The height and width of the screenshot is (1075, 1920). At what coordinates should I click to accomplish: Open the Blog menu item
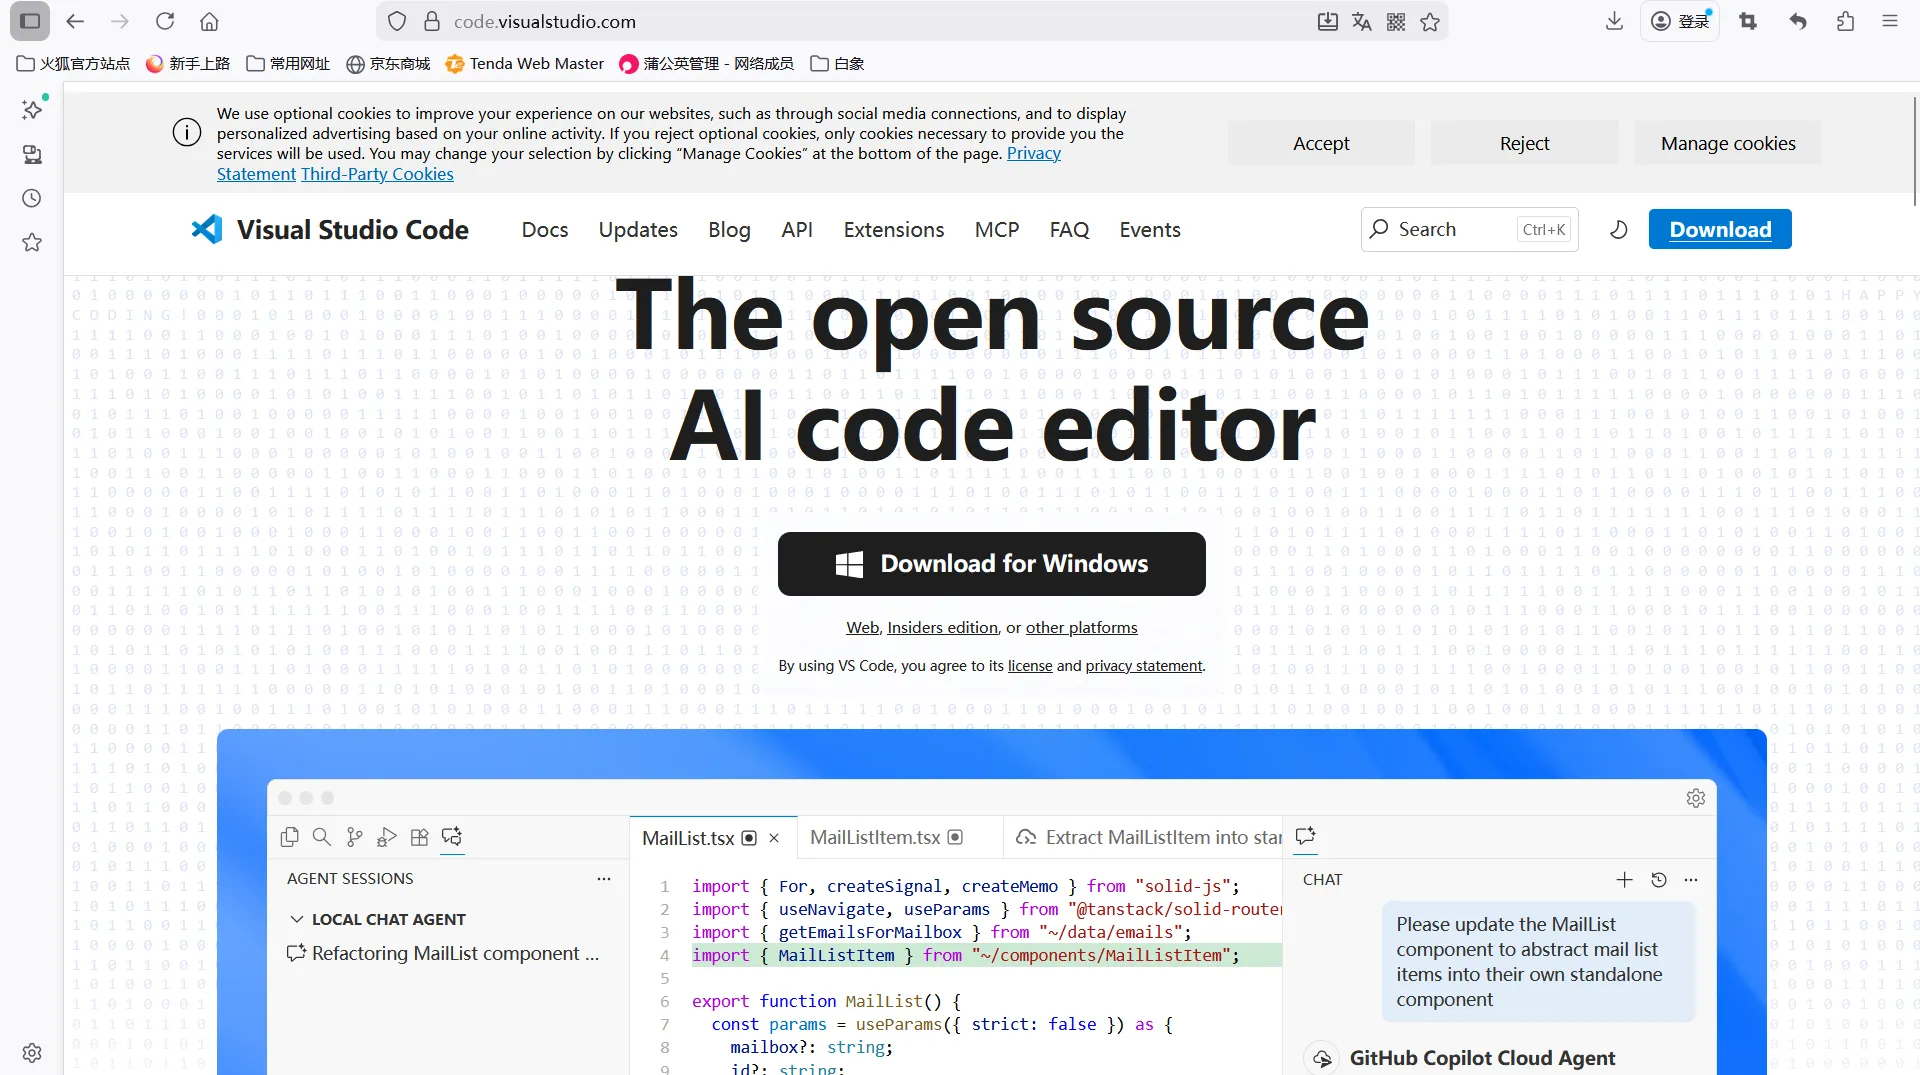pyautogui.click(x=729, y=229)
